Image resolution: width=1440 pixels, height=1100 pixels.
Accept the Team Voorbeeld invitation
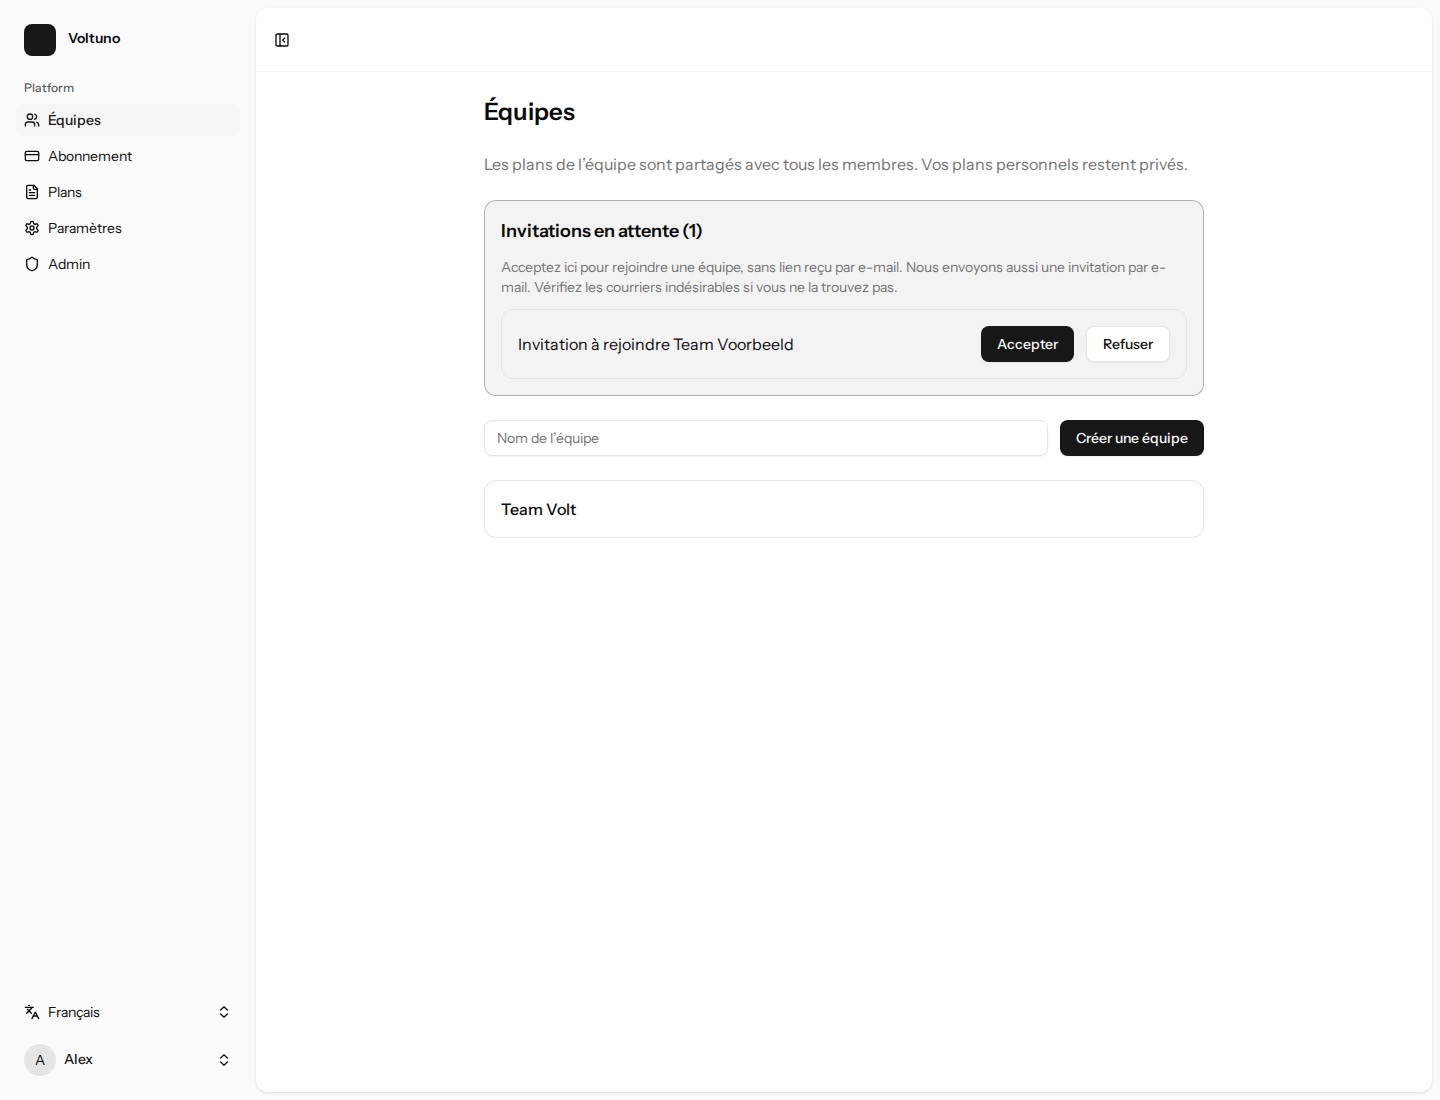tap(1027, 344)
